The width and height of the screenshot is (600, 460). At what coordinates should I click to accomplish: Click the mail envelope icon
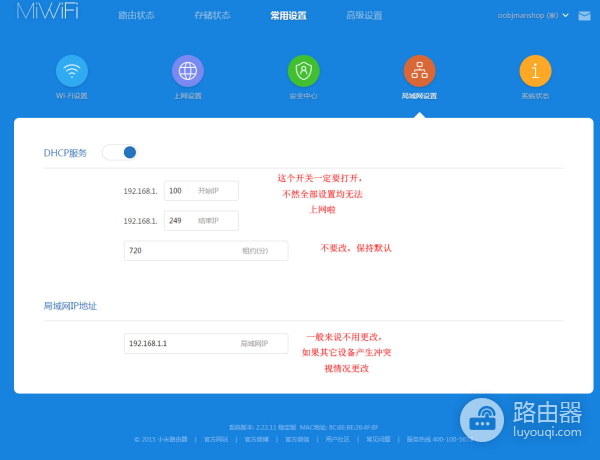pos(584,15)
